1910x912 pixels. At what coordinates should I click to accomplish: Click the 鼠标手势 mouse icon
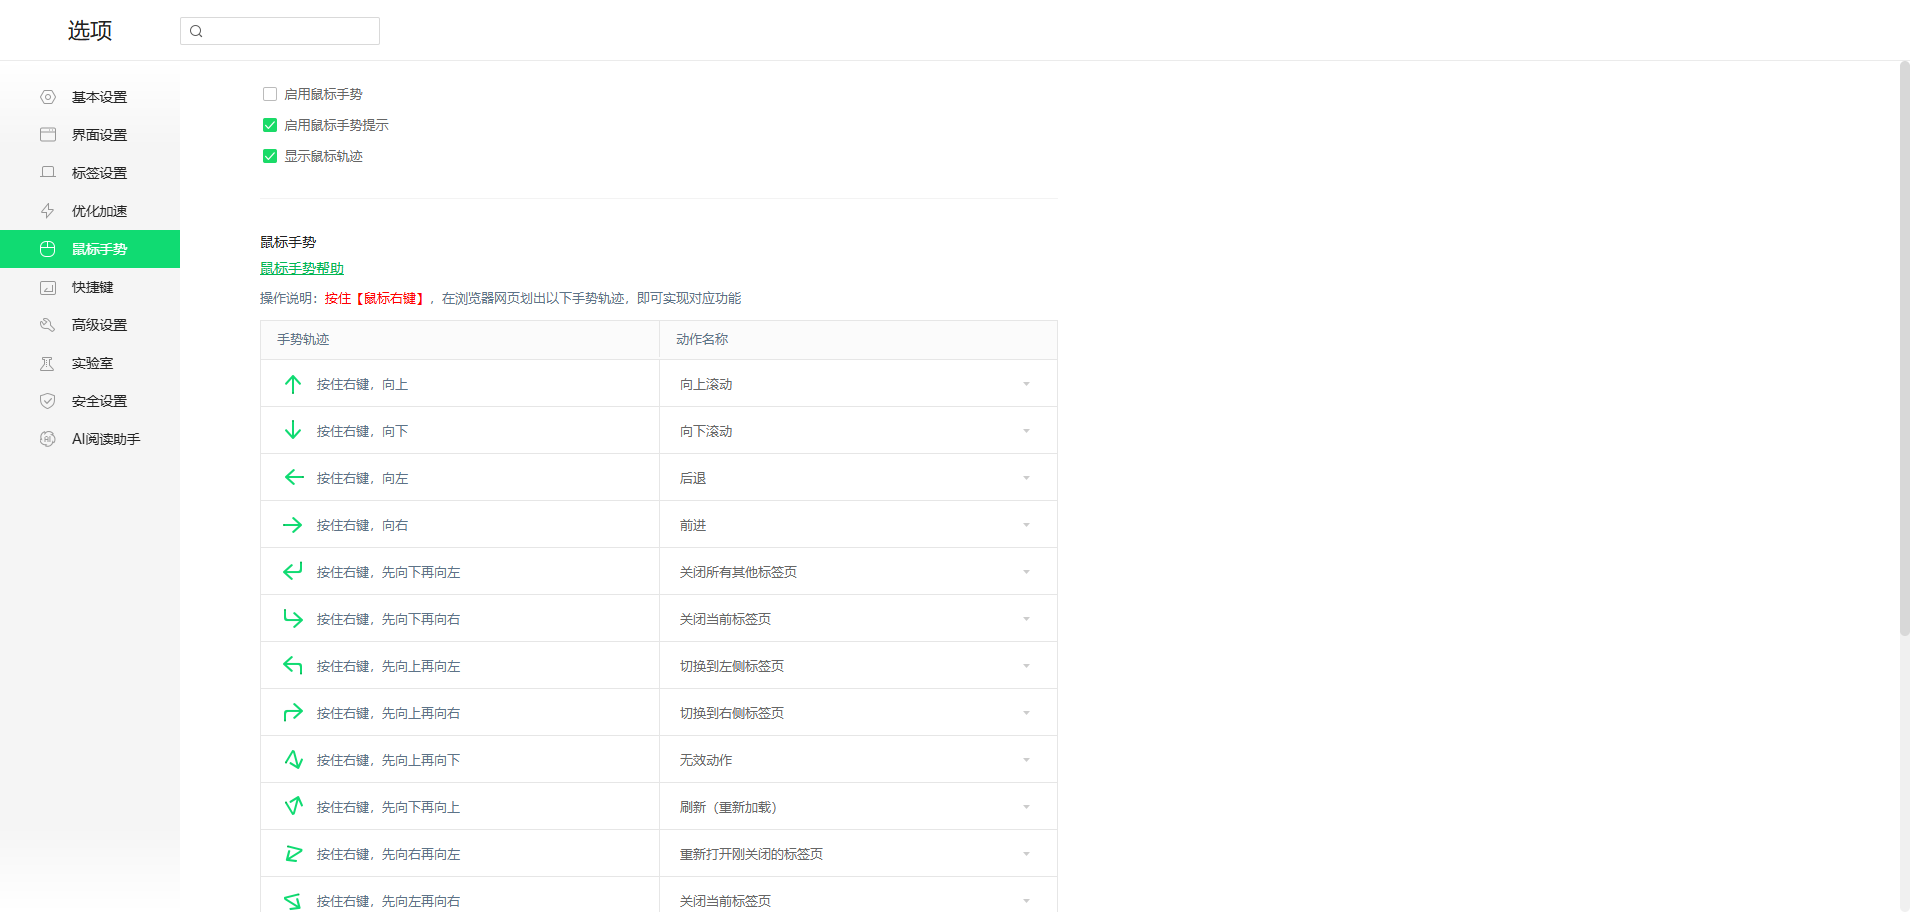[47, 249]
